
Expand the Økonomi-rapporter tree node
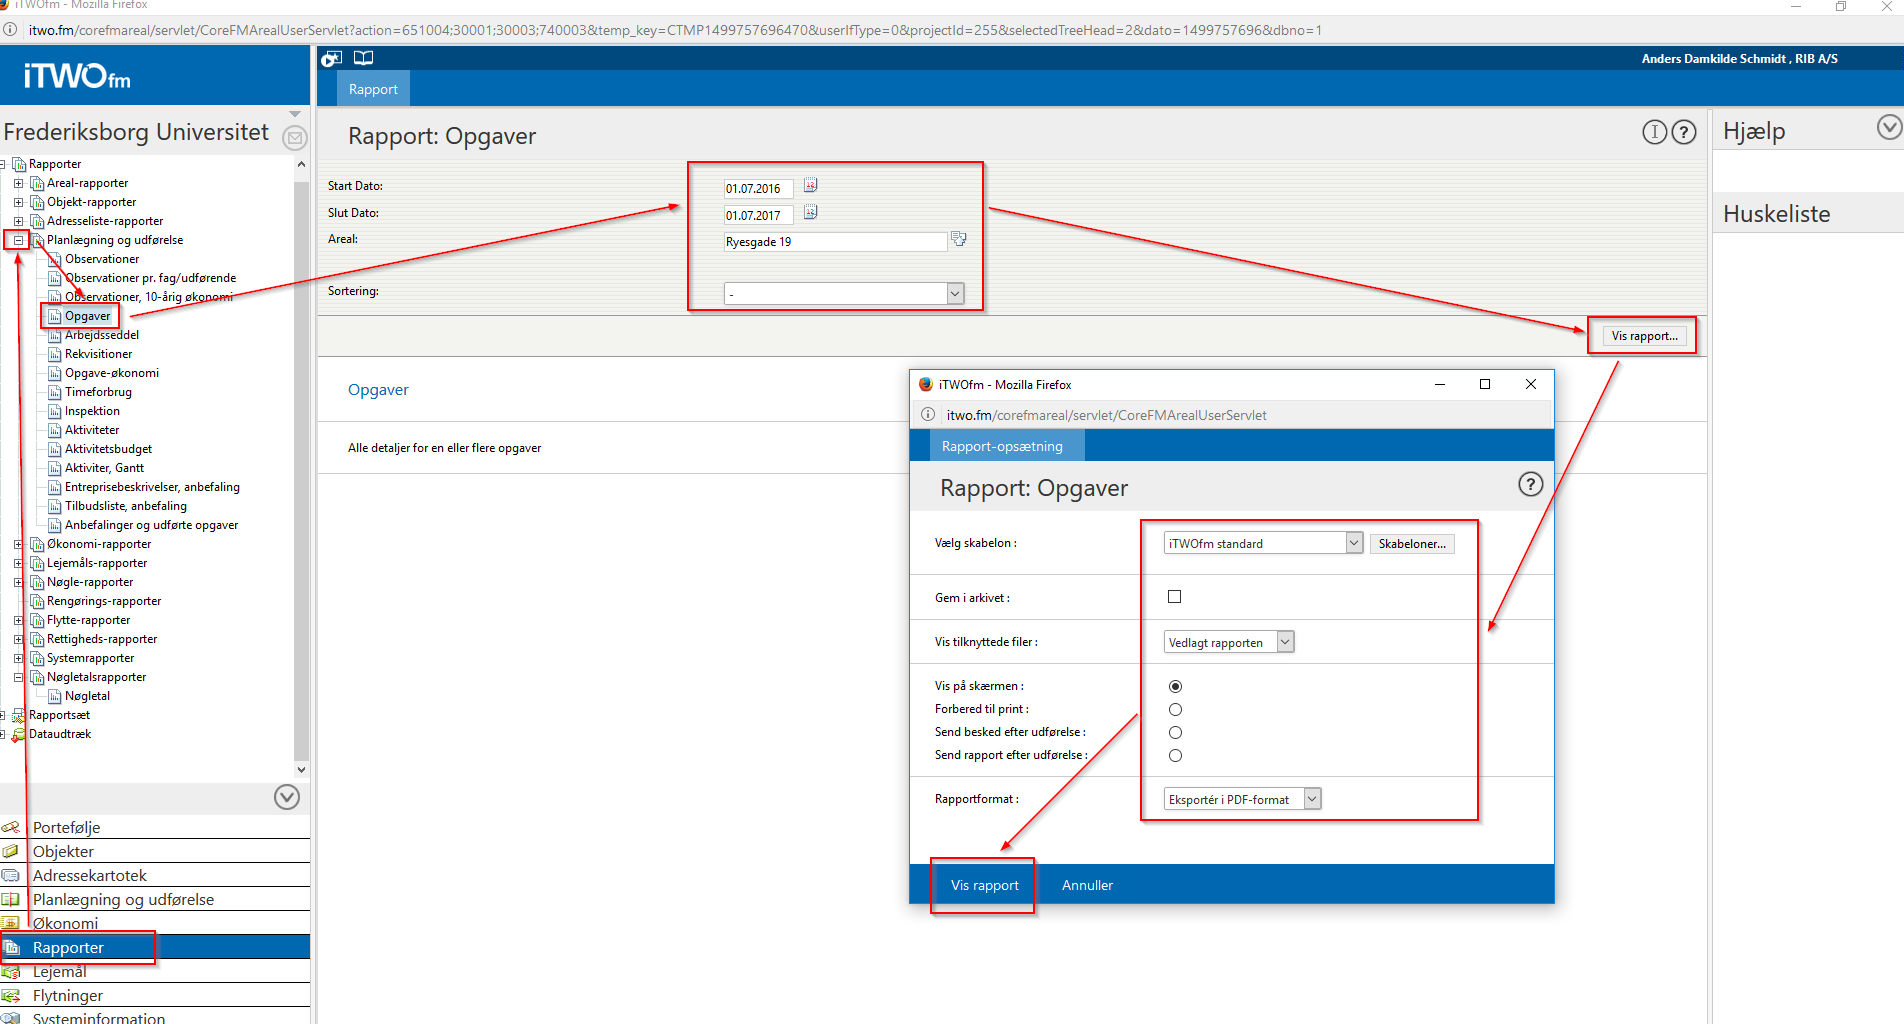(x=18, y=544)
